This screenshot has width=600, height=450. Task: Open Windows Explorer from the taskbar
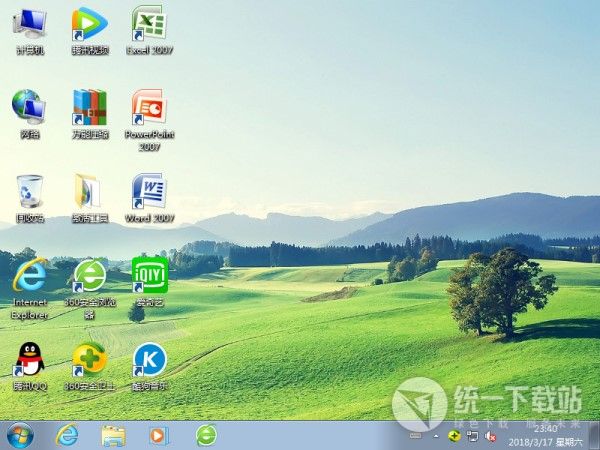tap(113, 435)
